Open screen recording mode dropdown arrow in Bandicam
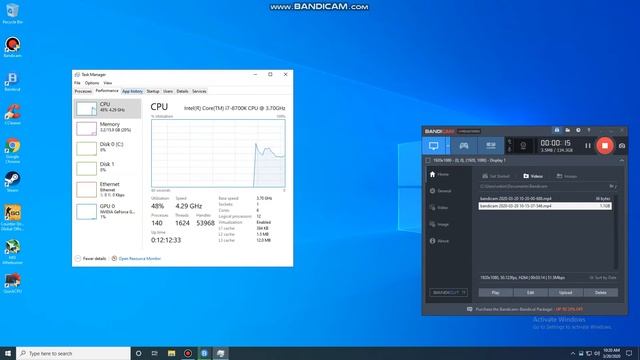640x360 pixels. coord(448,146)
